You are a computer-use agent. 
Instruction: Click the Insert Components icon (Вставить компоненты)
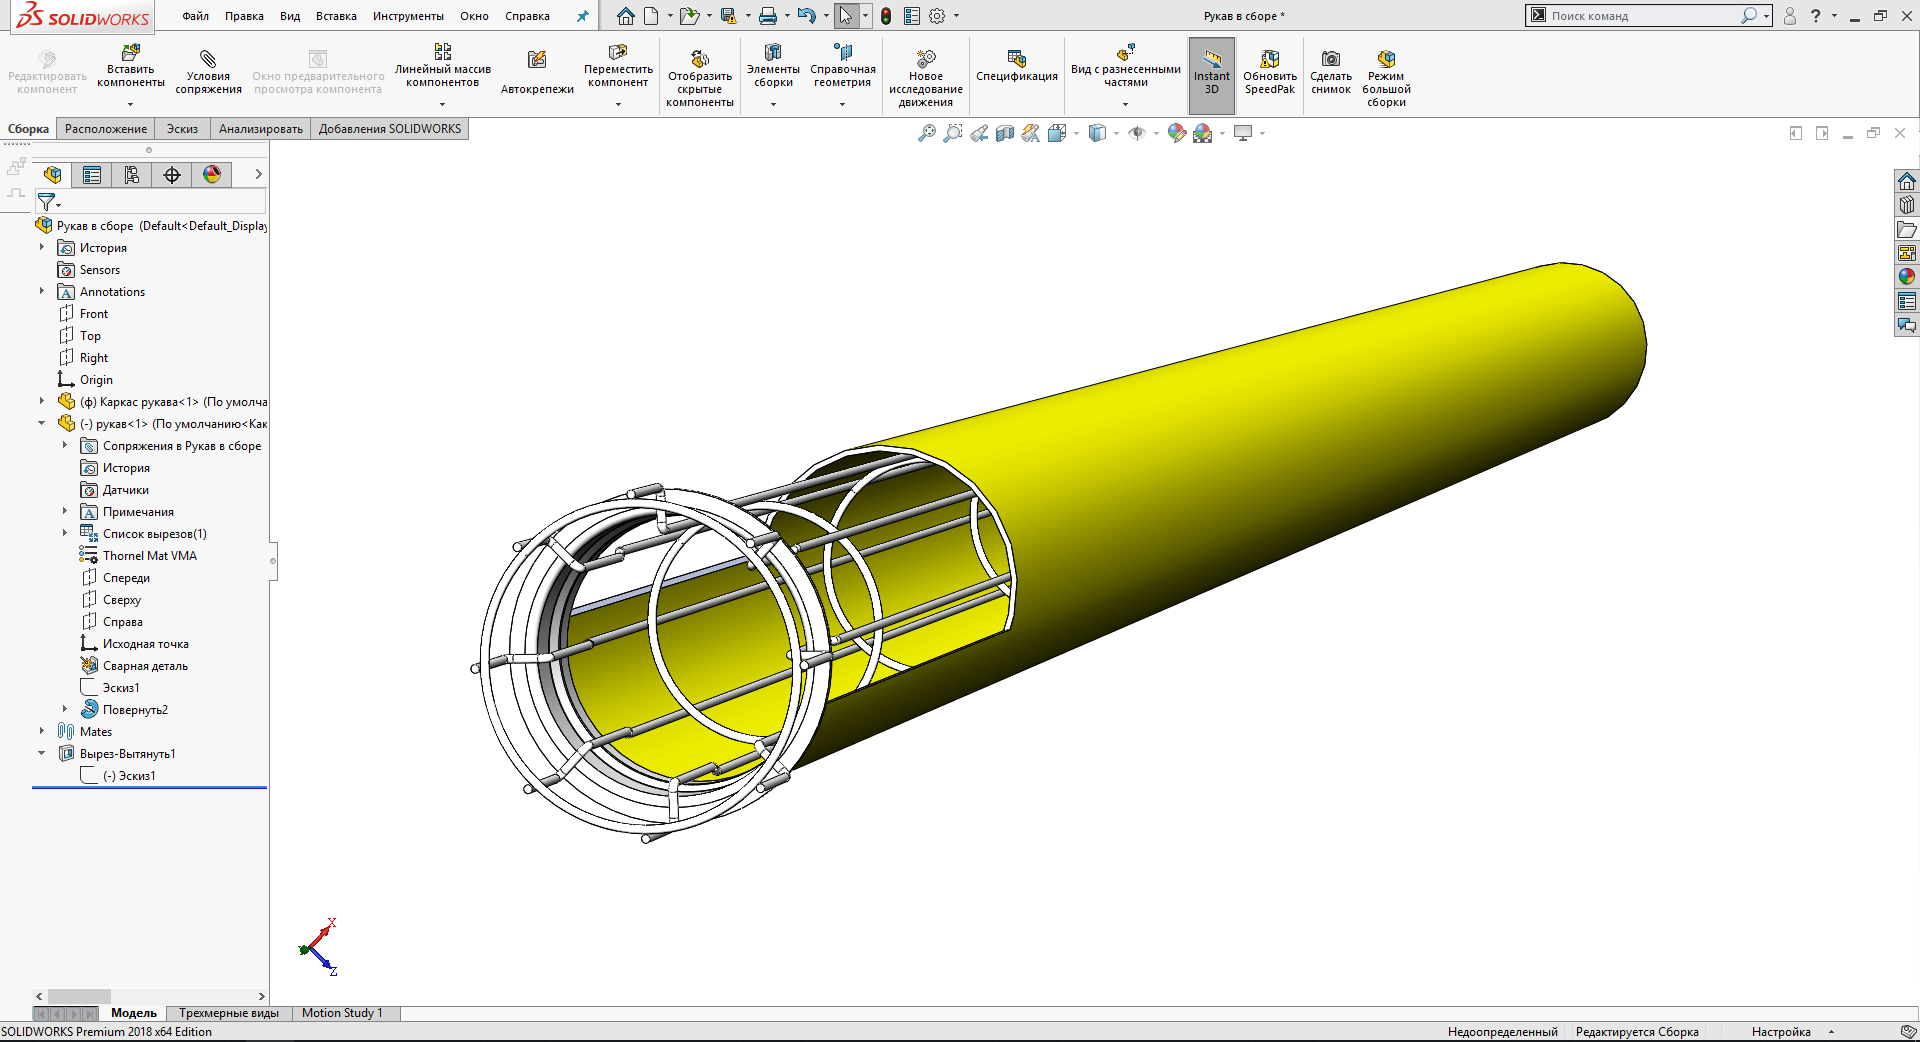click(130, 53)
